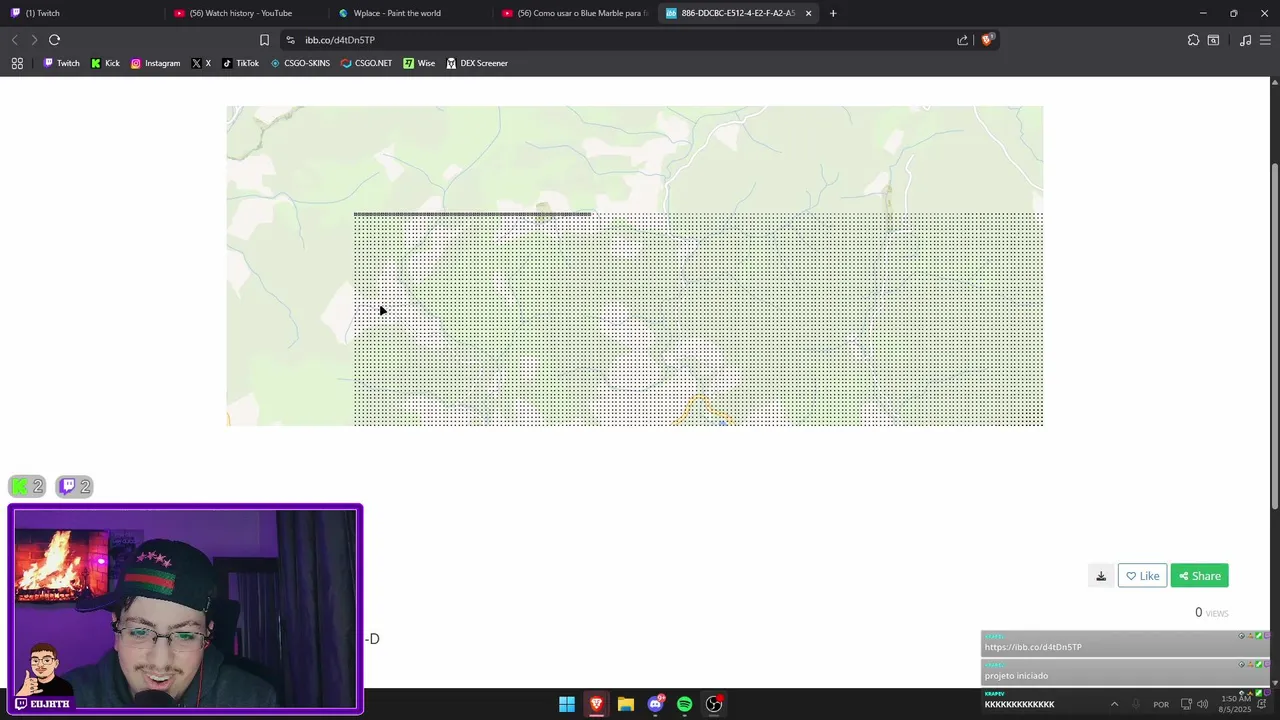
Task: Click the green Share button
Action: click(1199, 576)
